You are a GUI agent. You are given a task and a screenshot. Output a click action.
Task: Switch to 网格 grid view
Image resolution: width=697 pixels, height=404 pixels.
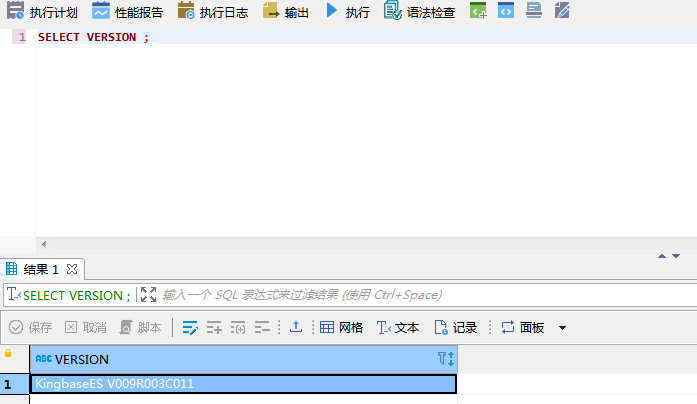tap(341, 327)
